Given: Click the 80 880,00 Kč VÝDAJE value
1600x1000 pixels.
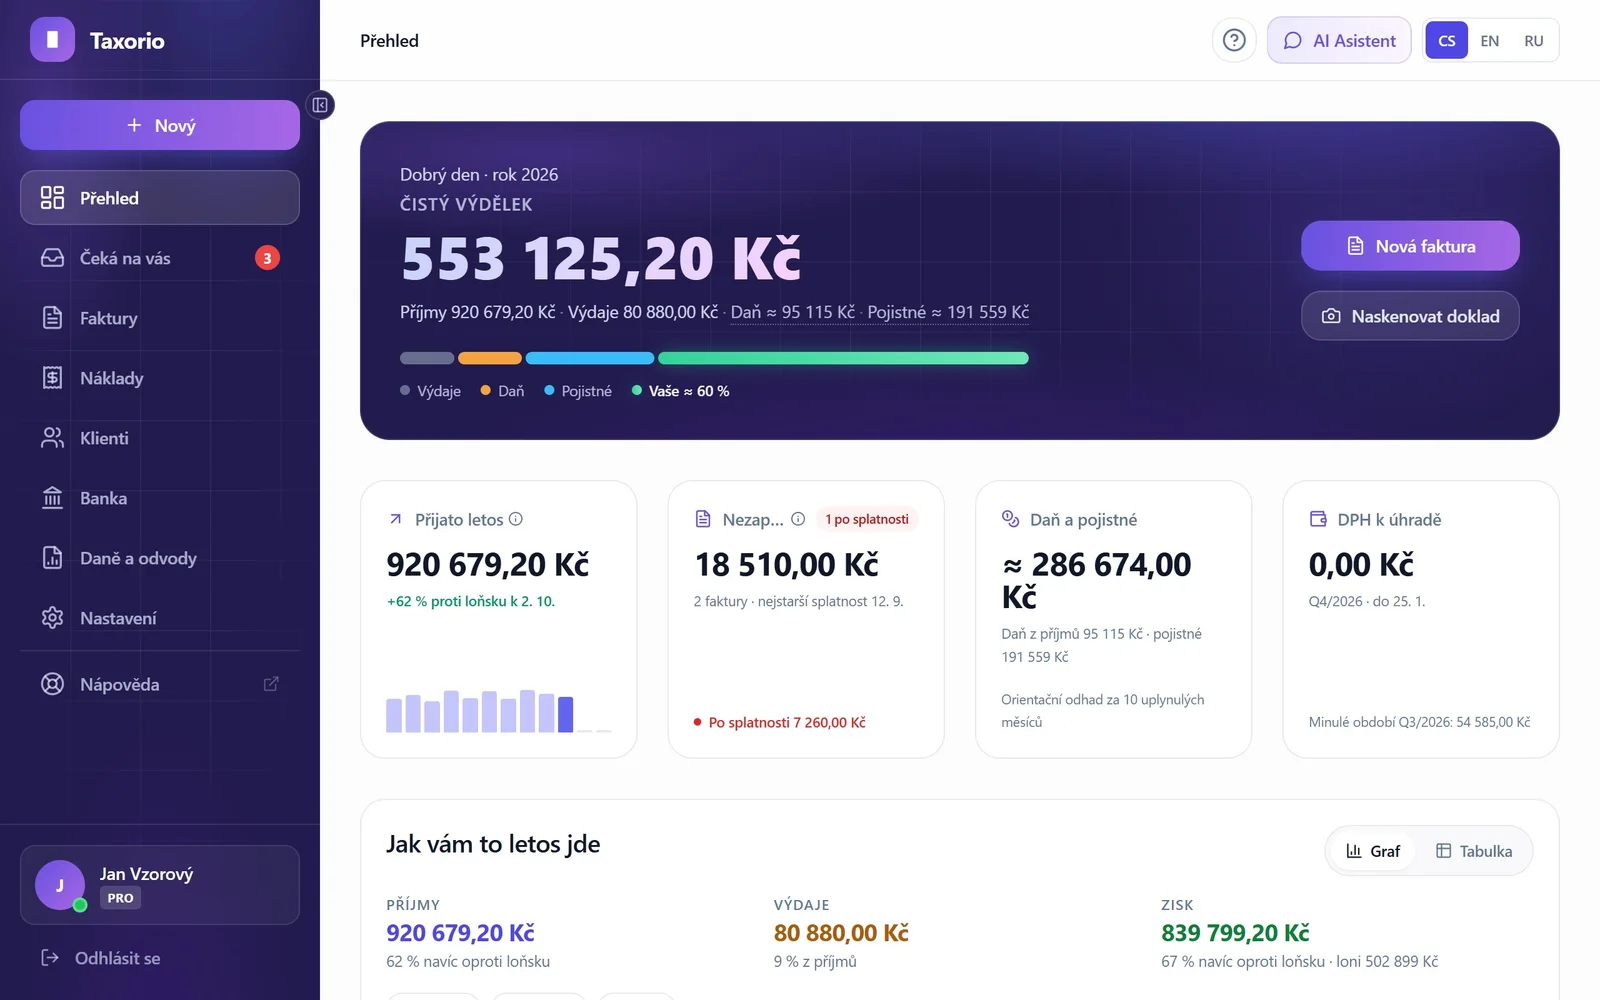Looking at the screenshot, I should [x=841, y=933].
